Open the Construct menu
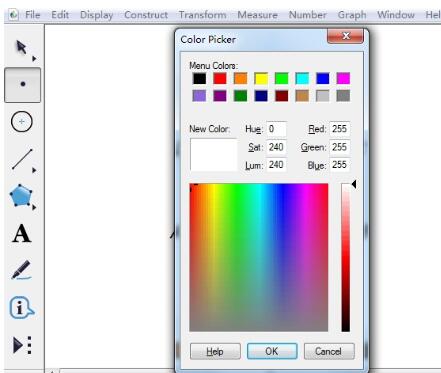This screenshot has height=373, width=441. 146,15
